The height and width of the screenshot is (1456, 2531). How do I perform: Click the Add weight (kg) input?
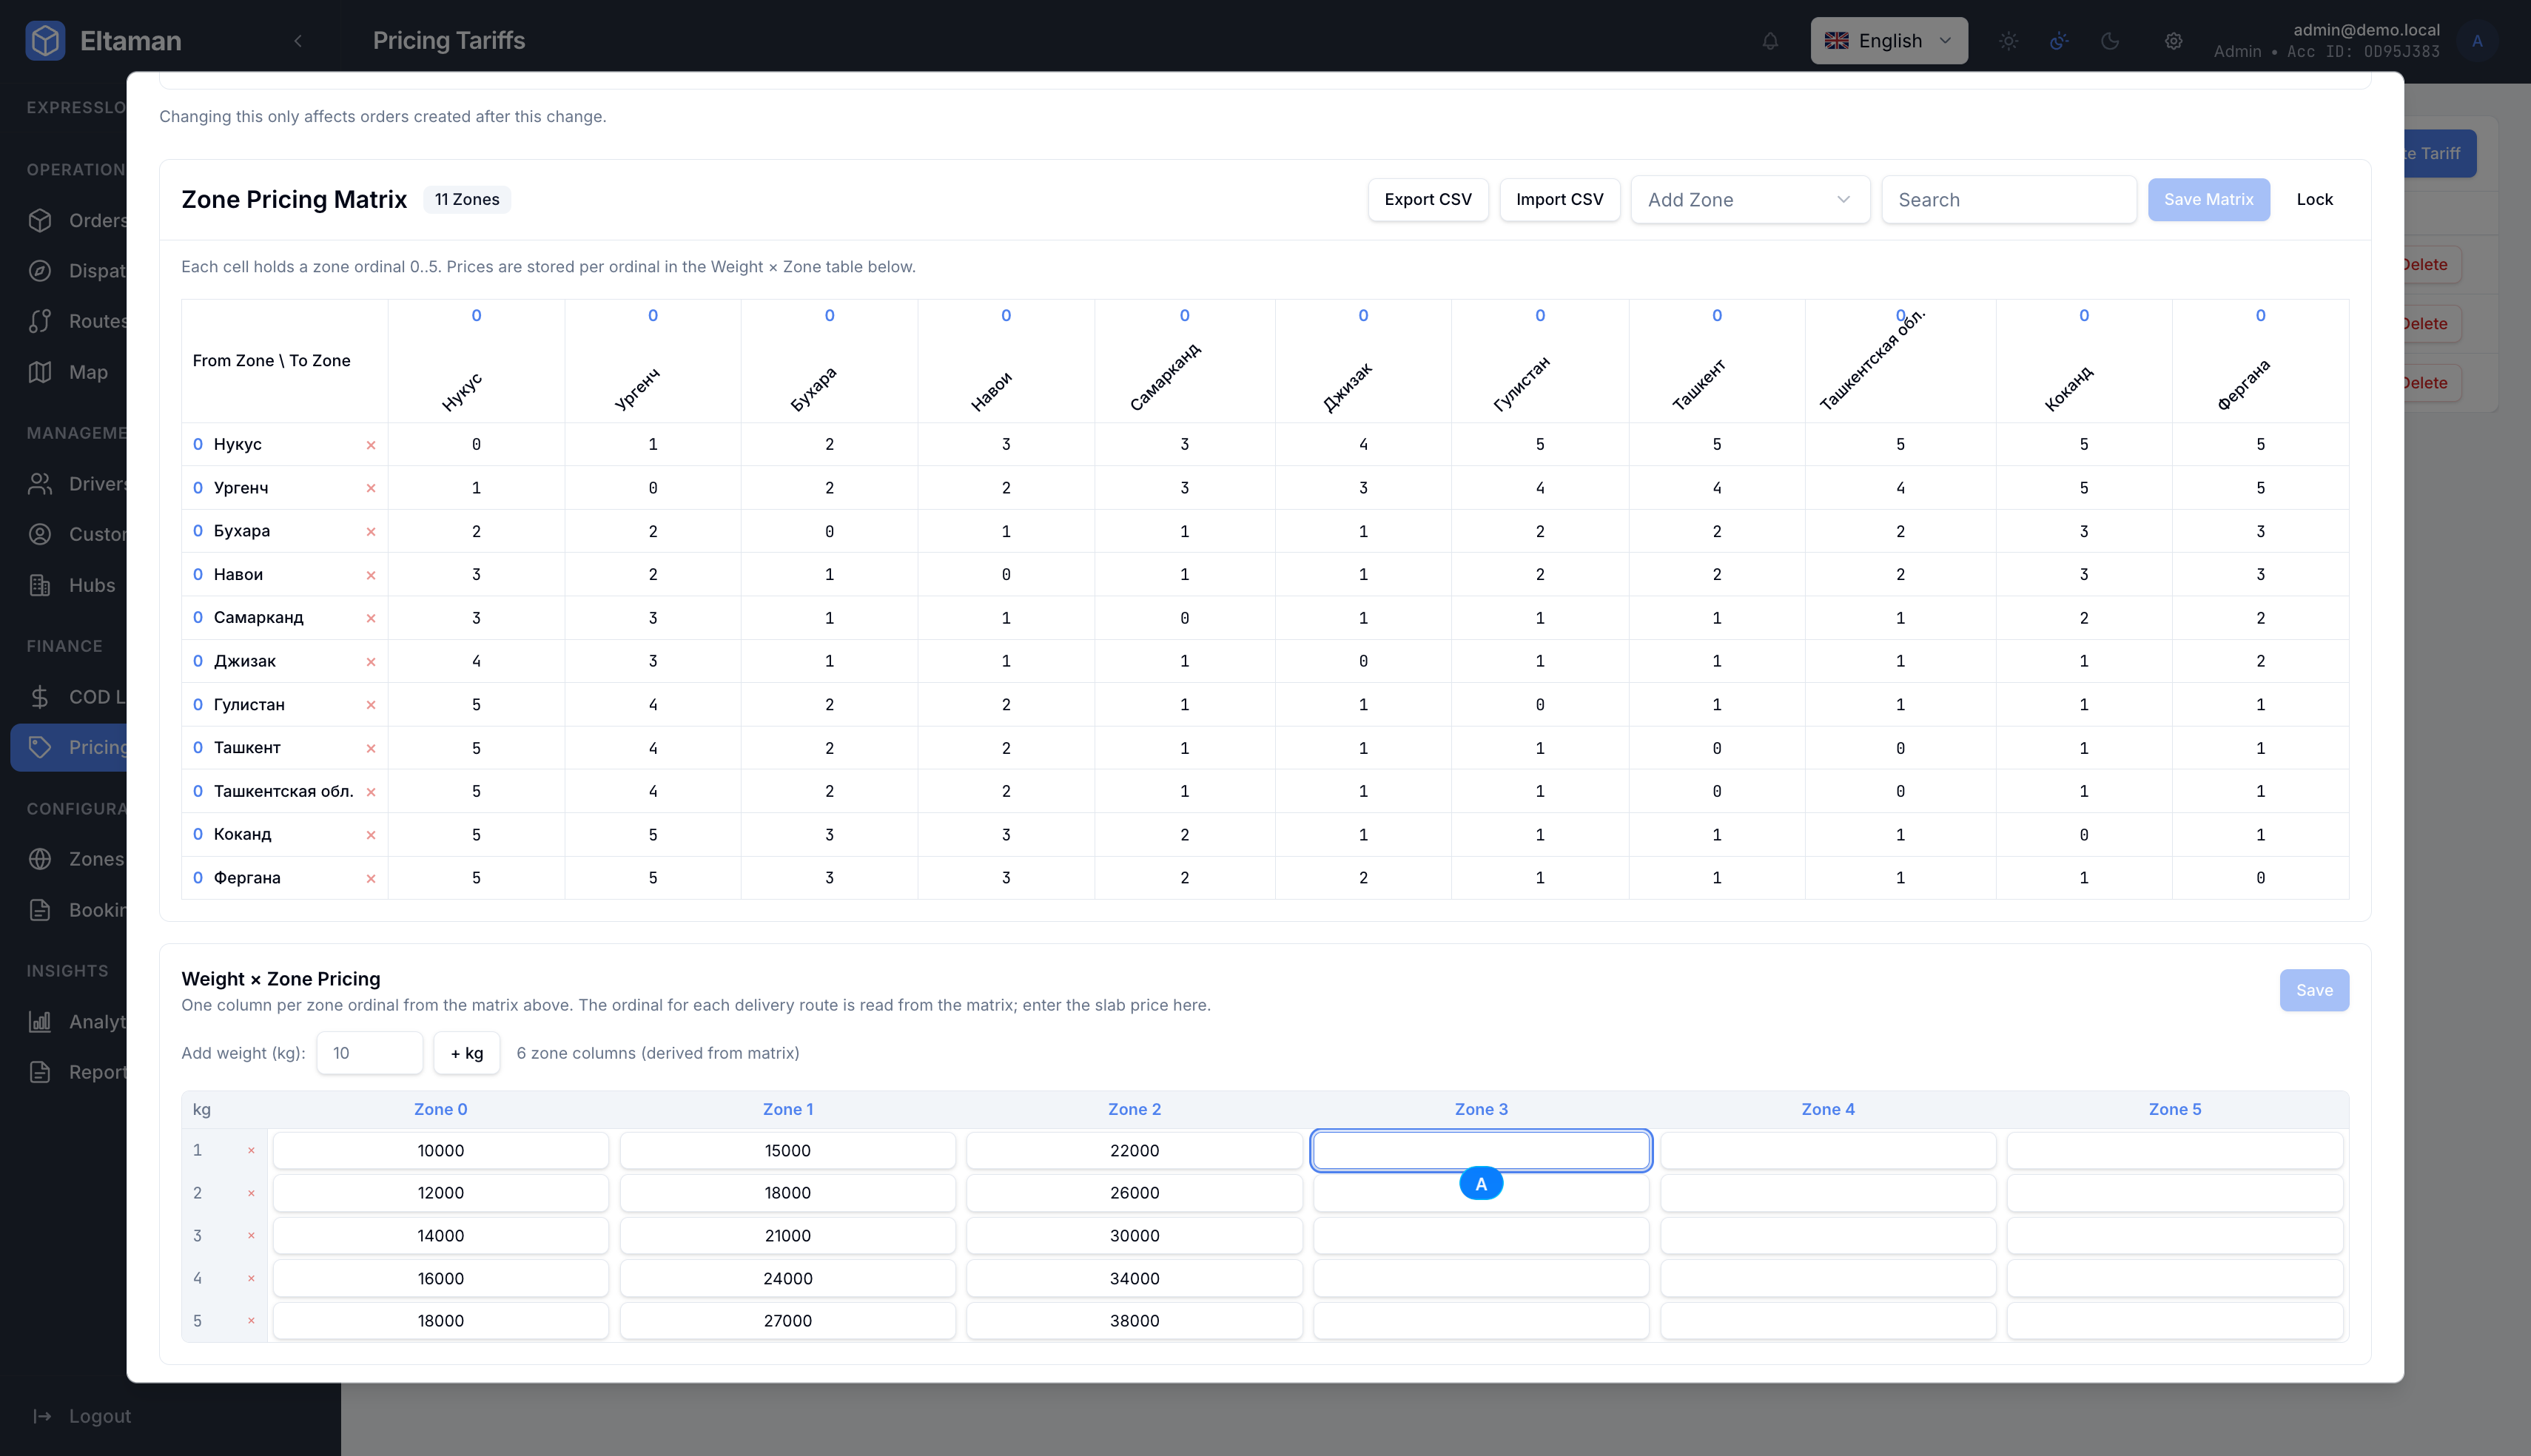pyautogui.click(x=370, y=1053)
